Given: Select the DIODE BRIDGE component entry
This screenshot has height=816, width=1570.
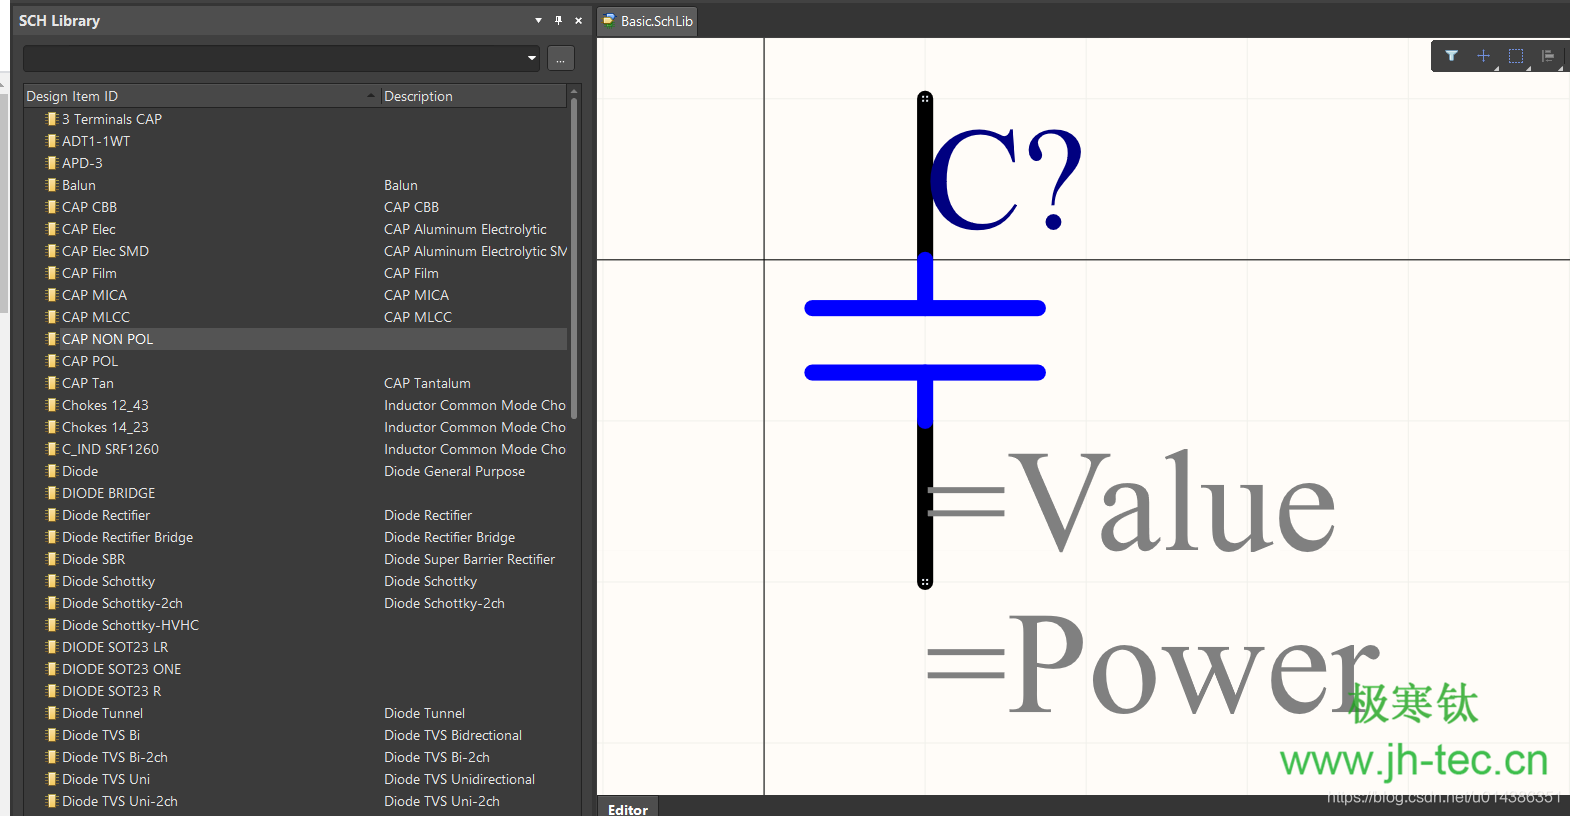Looking at the screenshot, I should tap(108, 493).
